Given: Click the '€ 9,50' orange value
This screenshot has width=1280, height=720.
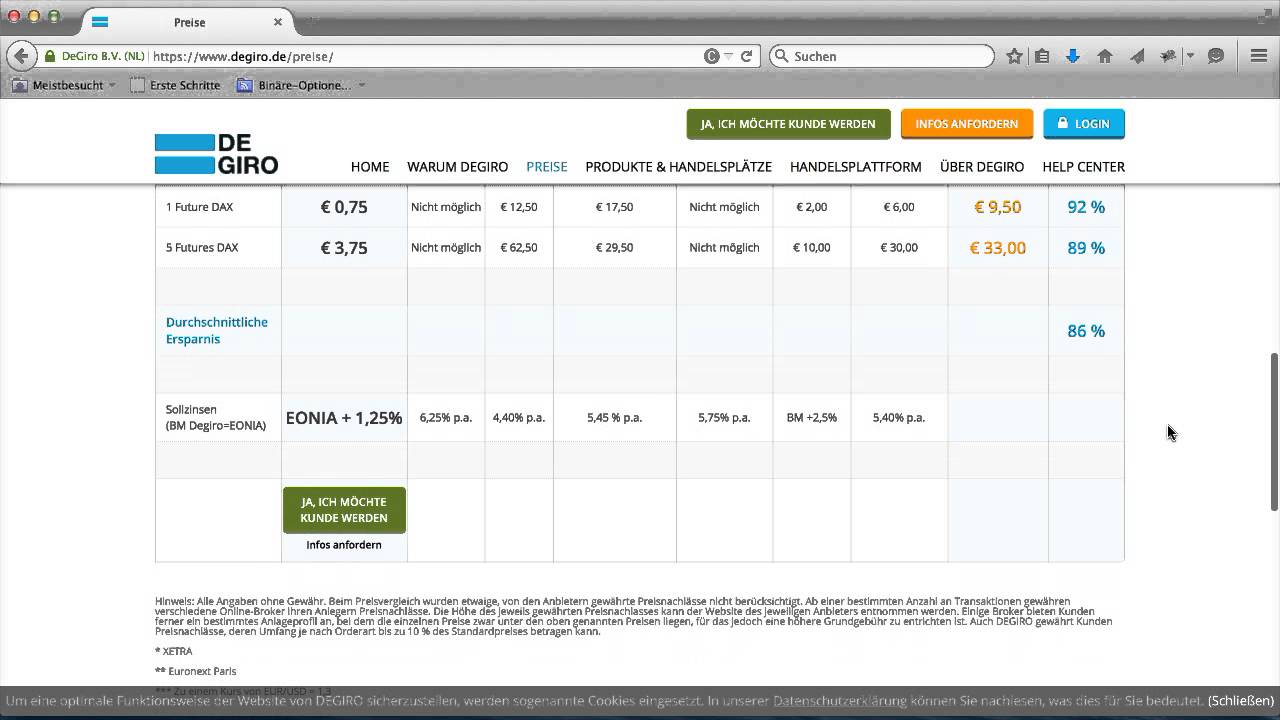Looking at the screenshot, I should (998, 207).
